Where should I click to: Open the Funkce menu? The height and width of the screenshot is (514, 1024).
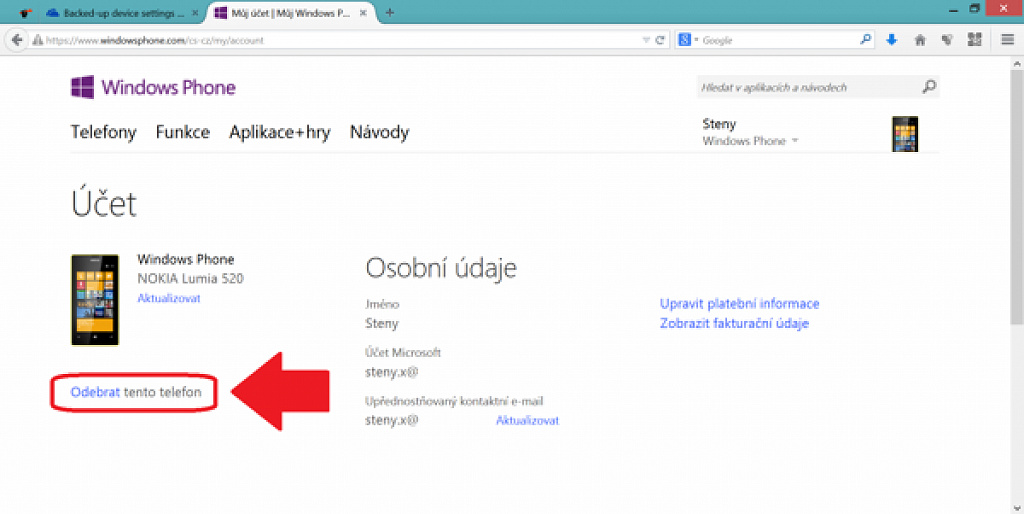point(183,133)
